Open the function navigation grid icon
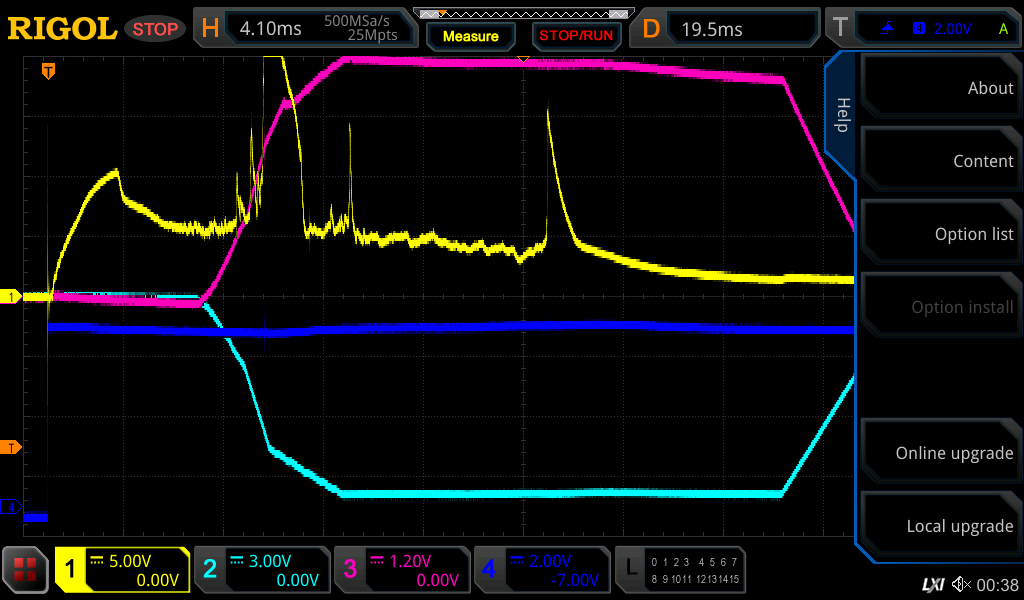This screenshot has width=1024, height=600. click(26, 570)
